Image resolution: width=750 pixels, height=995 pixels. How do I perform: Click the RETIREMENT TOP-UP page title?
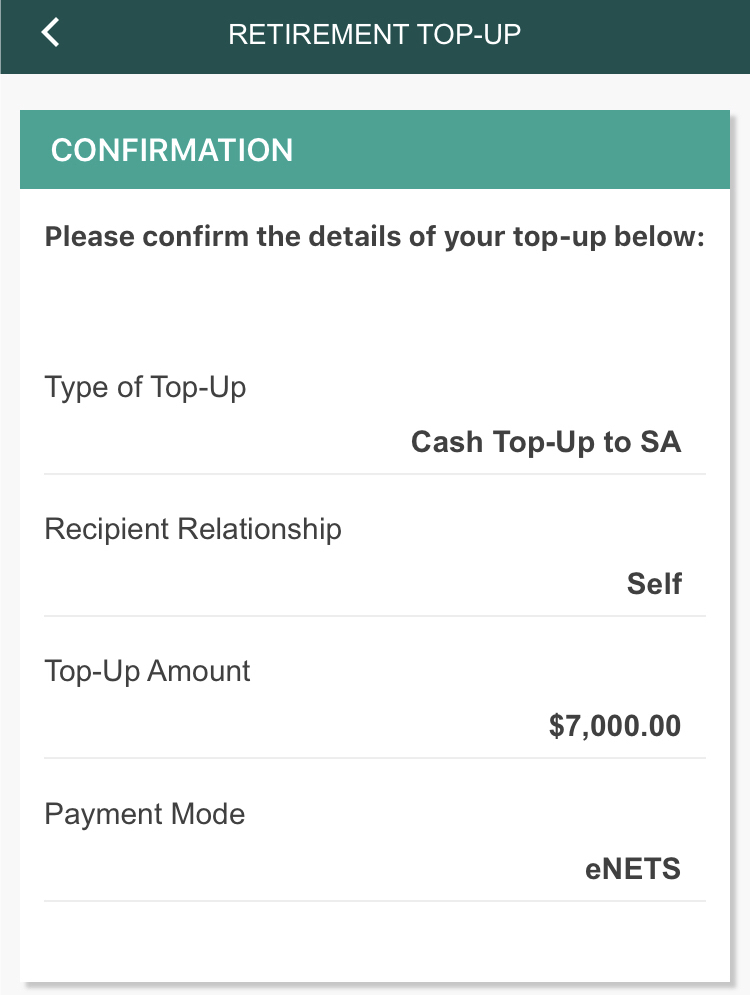[374, 34]
